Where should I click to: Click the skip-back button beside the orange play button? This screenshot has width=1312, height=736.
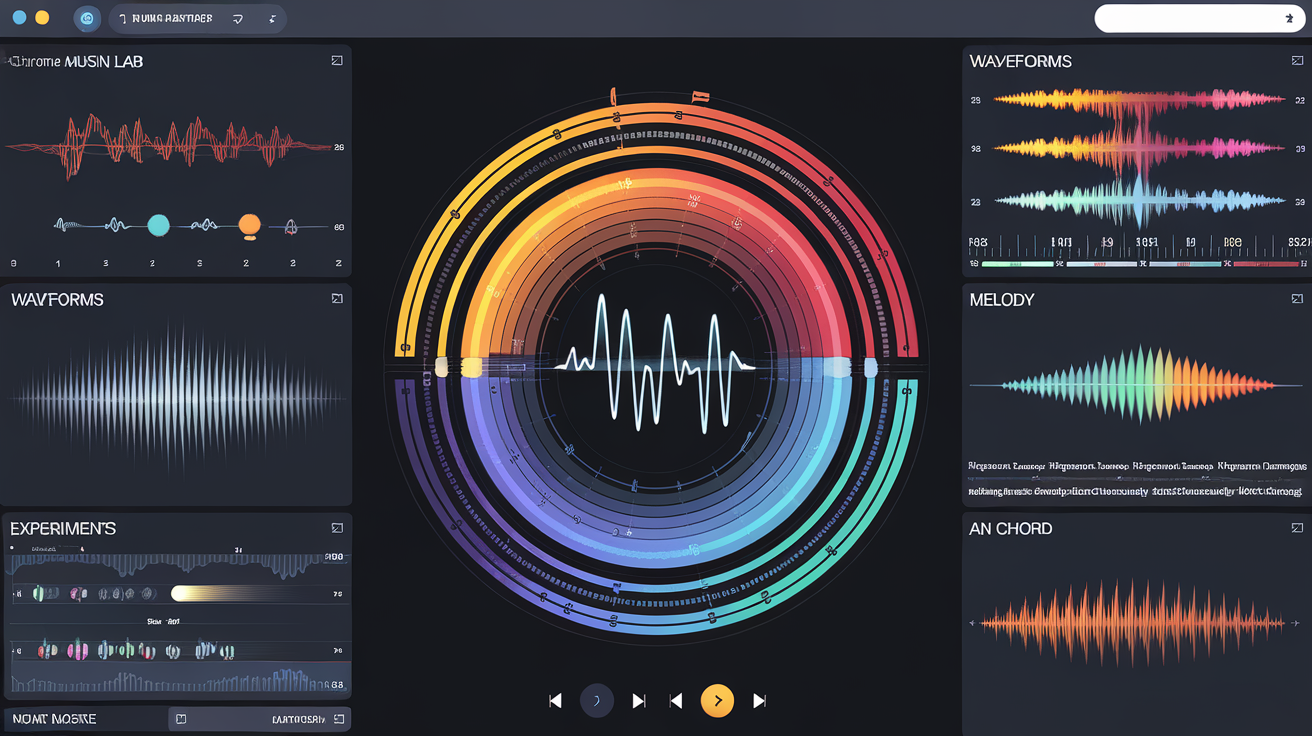676,701
